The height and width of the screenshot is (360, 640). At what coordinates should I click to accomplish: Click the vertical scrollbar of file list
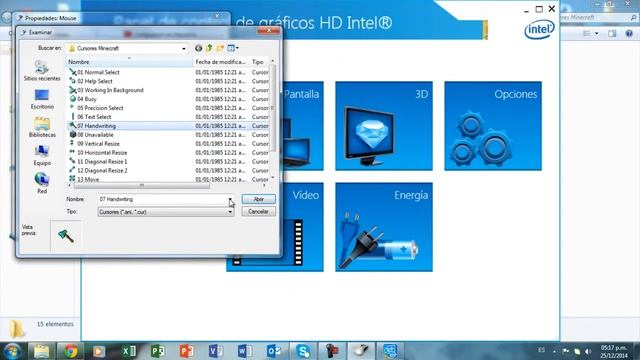tap(273, 108)
